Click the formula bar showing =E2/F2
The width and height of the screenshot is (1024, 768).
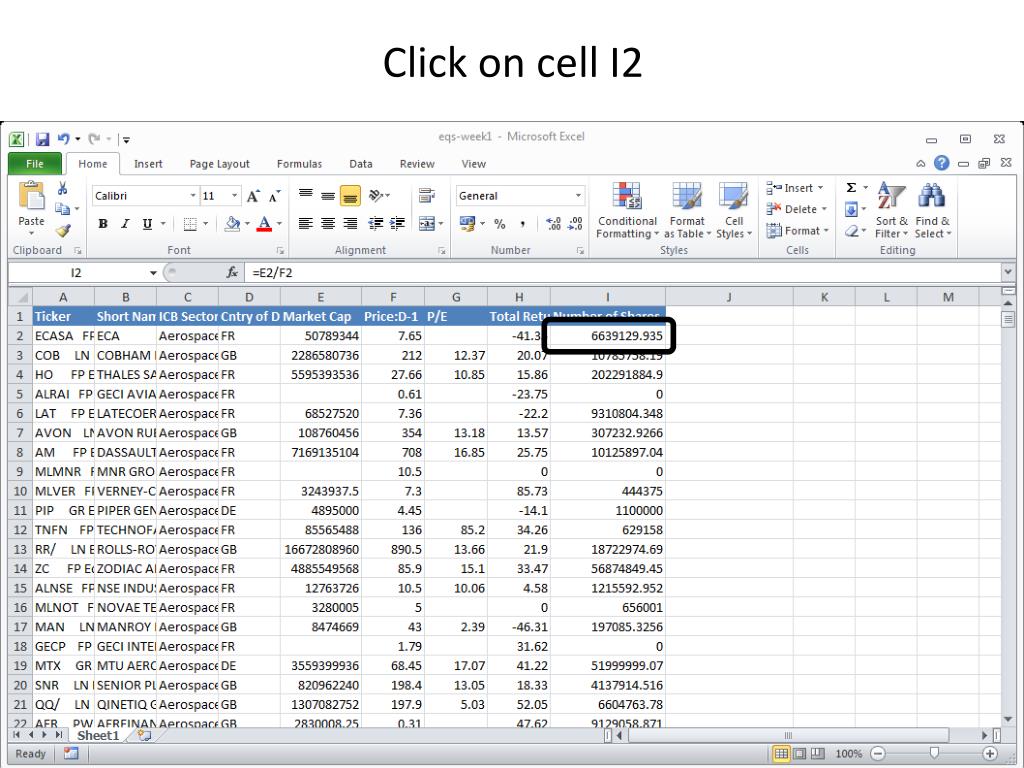click(622, 272)
